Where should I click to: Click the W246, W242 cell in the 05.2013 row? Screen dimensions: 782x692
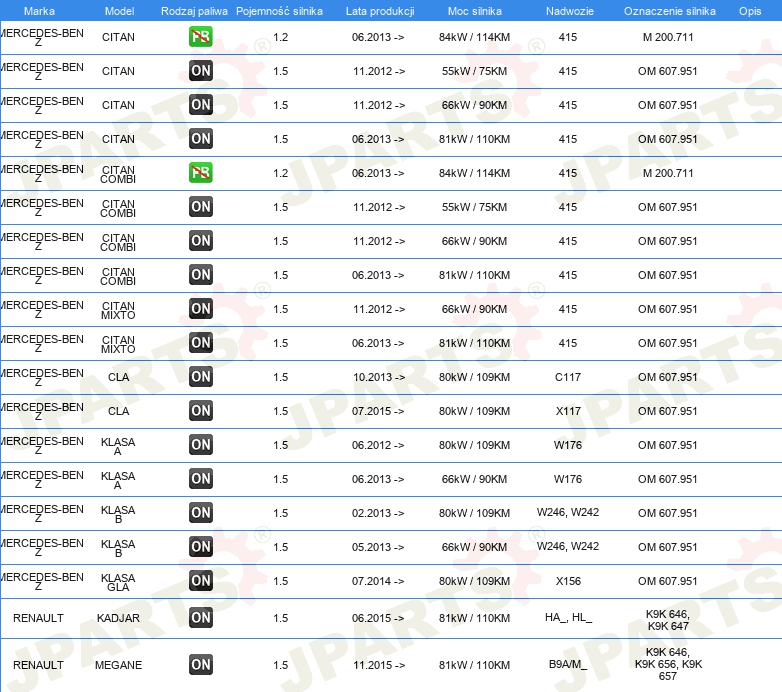pos(568,546)
